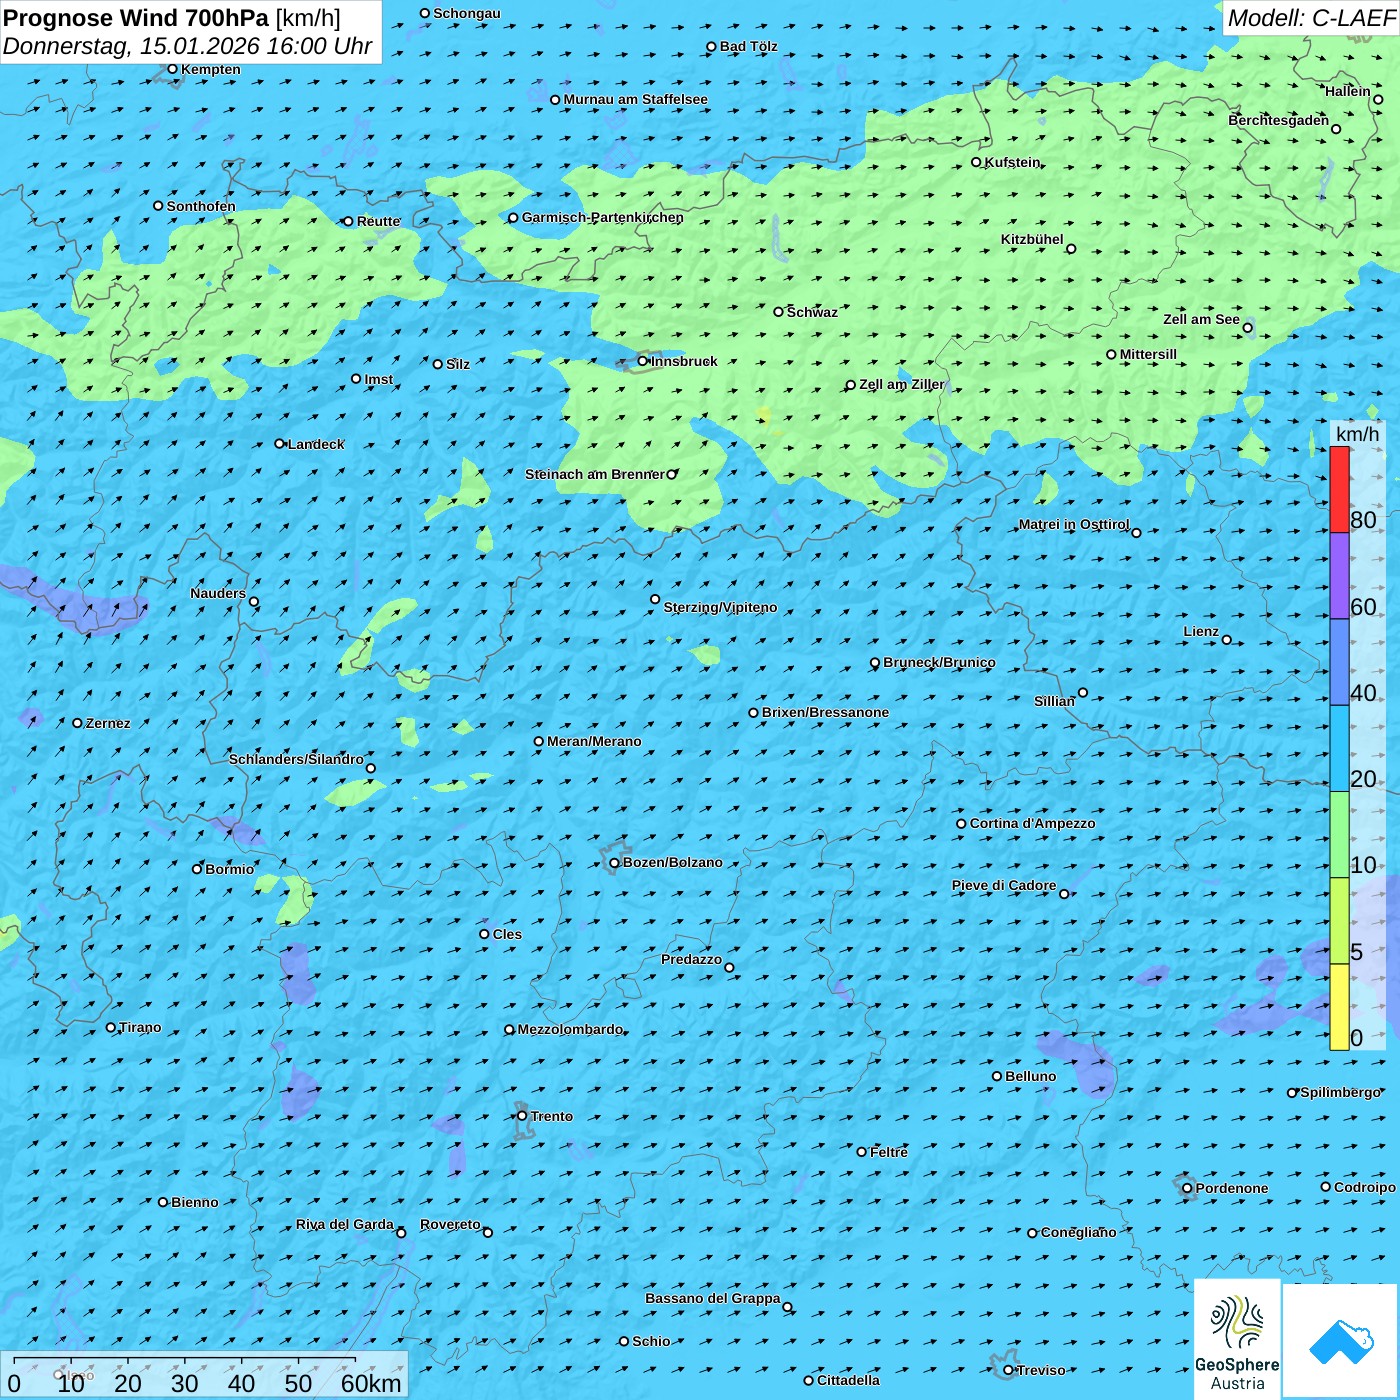
Task: Click the Kufstein location marker
Action: pyautogui.click(x=976, y=162)
